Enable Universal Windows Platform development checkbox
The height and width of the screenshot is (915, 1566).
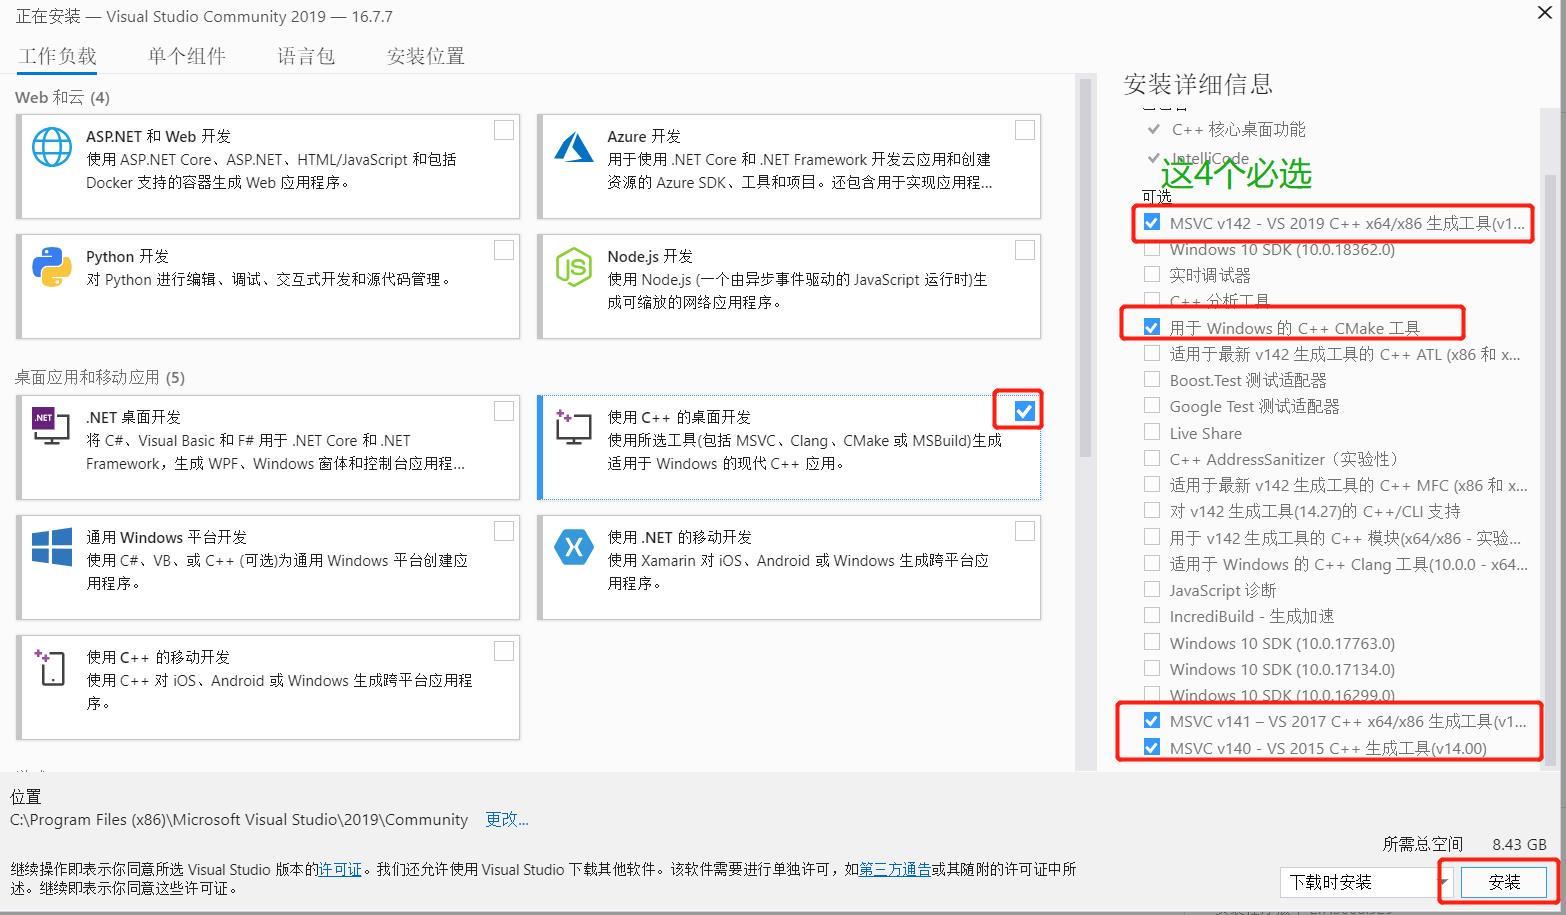(x=504, y=531)
